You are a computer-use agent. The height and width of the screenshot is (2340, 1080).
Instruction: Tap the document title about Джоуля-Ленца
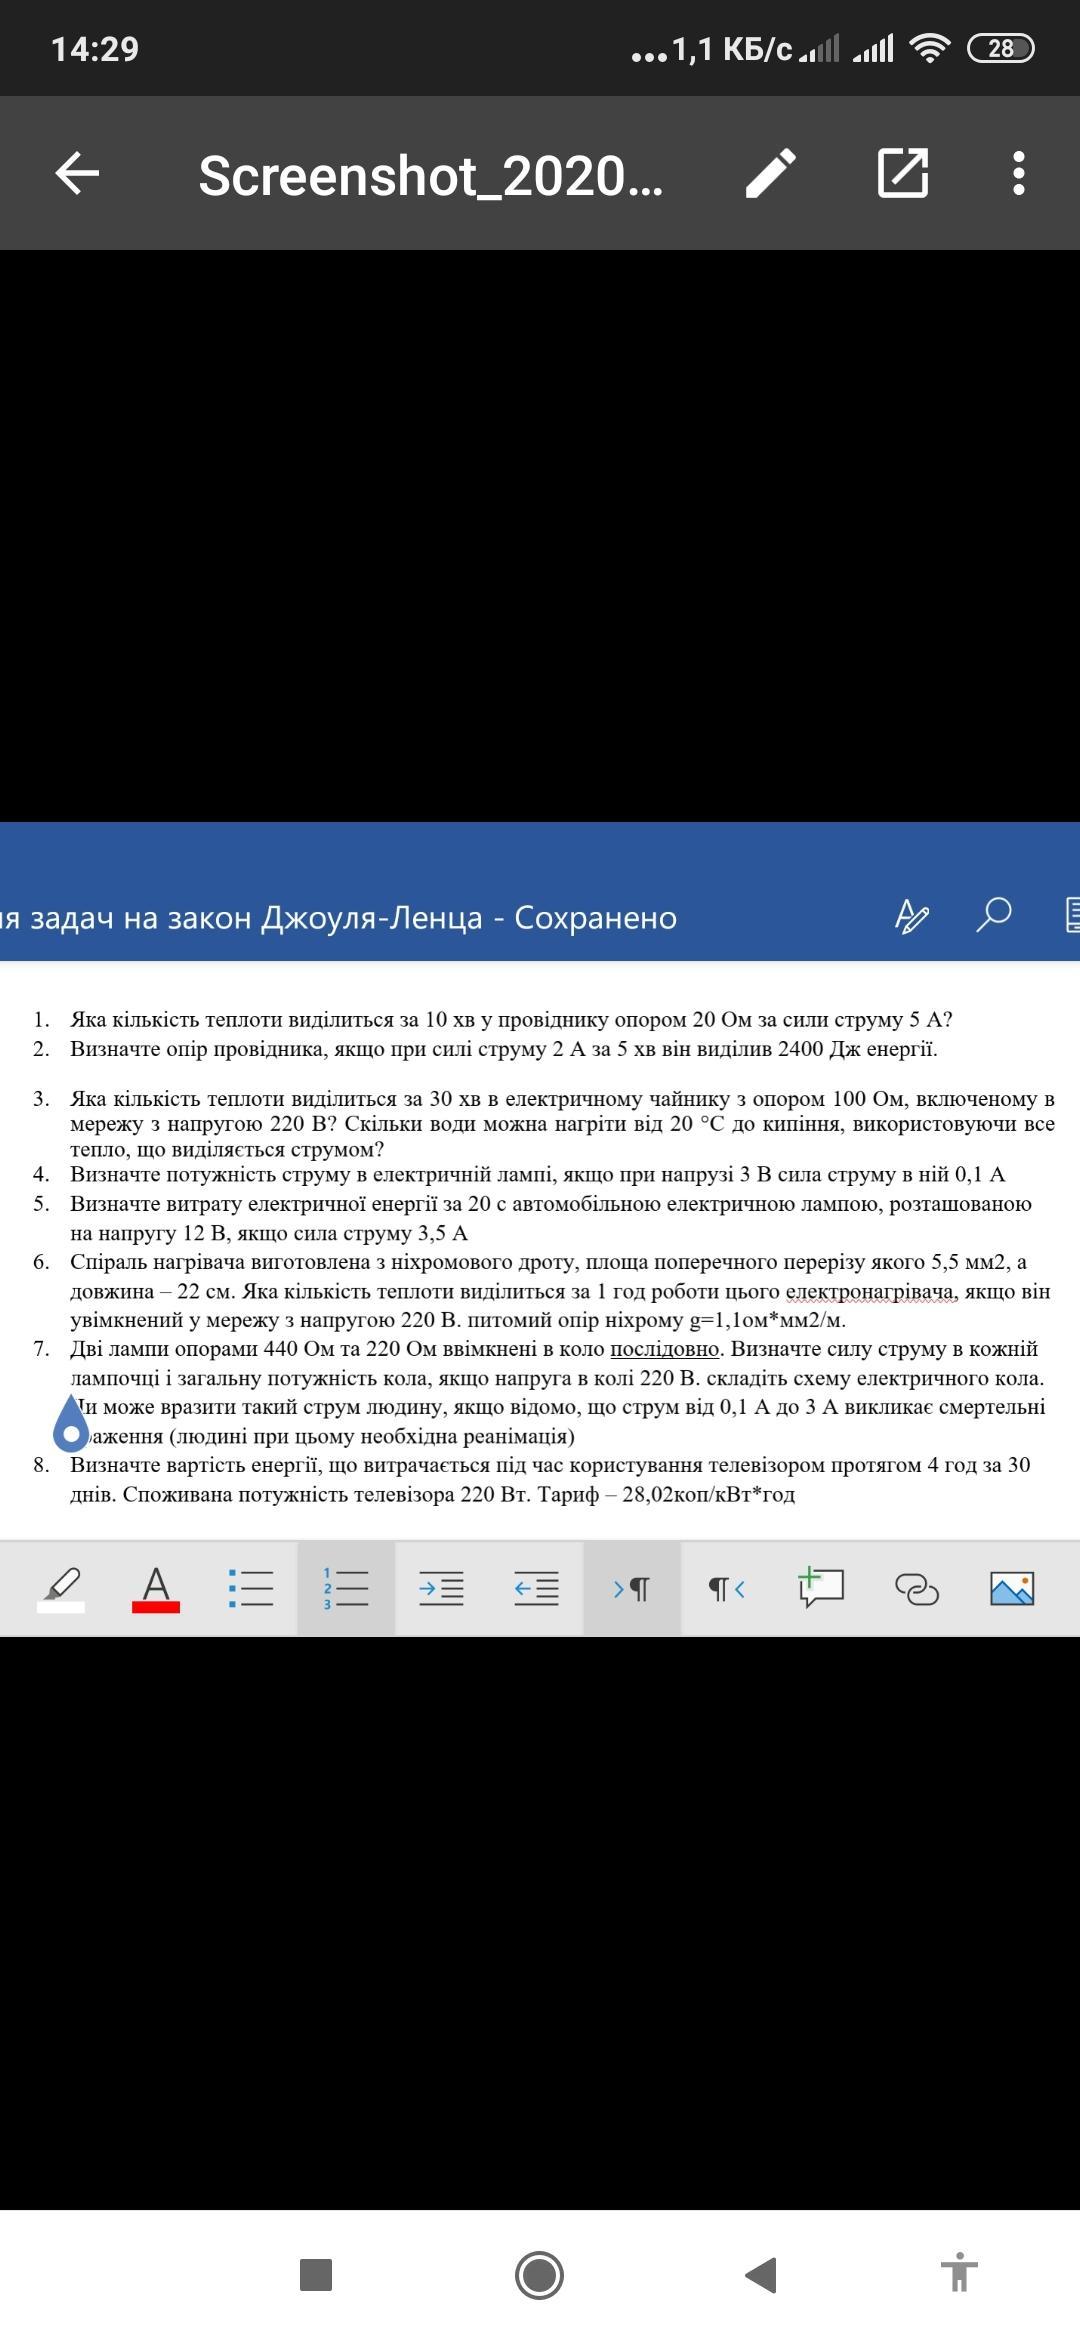(339, 917)
